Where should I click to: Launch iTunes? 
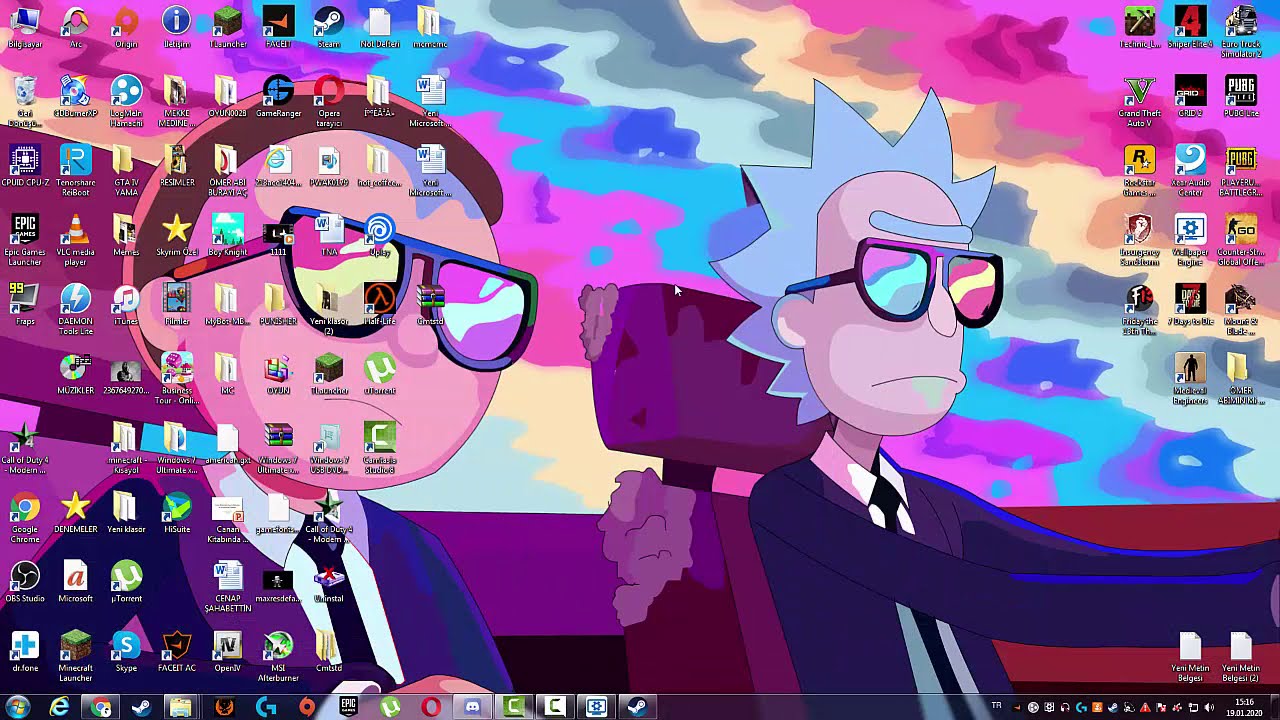126,305
